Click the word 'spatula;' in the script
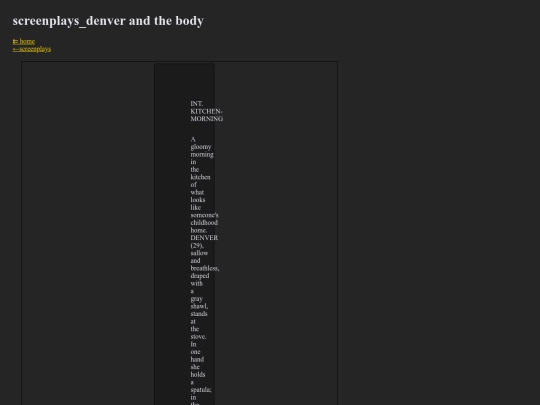This screenshot has width=540, height=405. pyautogui.click(x=201, y=390)
